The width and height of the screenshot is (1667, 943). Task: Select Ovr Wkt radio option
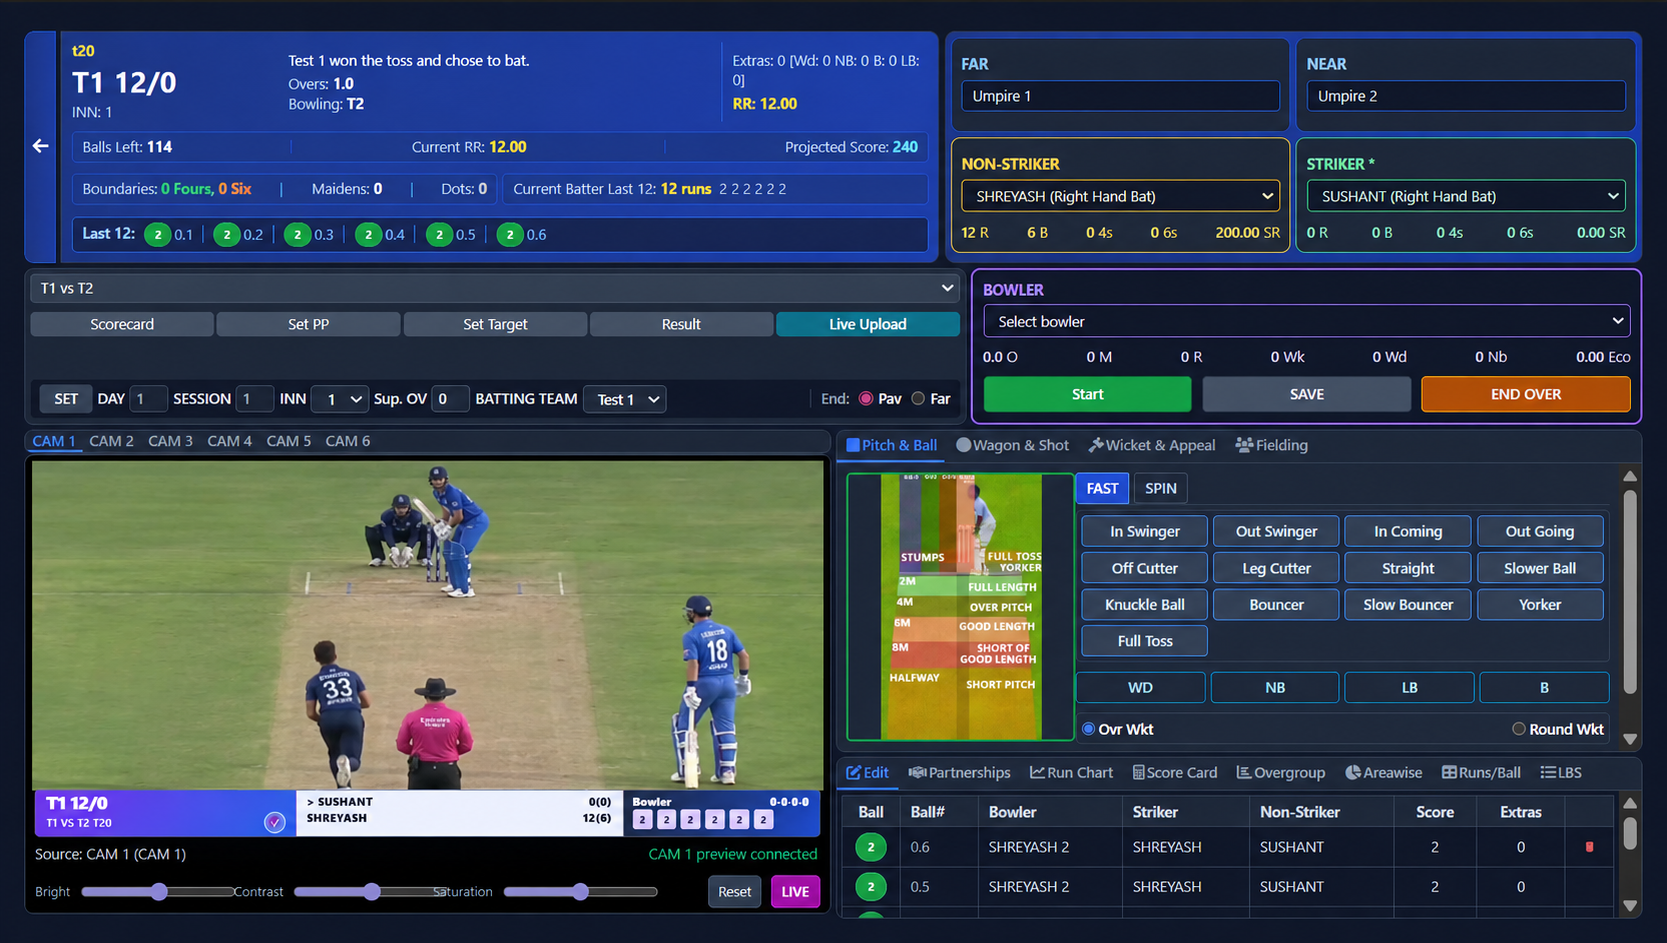tap(1088, 729)
